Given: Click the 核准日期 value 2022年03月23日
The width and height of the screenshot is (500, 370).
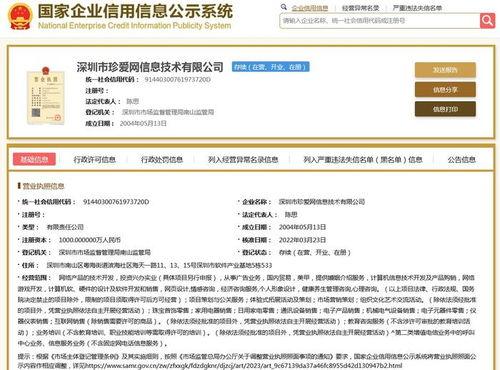Looking at the screenshot, I should coord(302,240).
